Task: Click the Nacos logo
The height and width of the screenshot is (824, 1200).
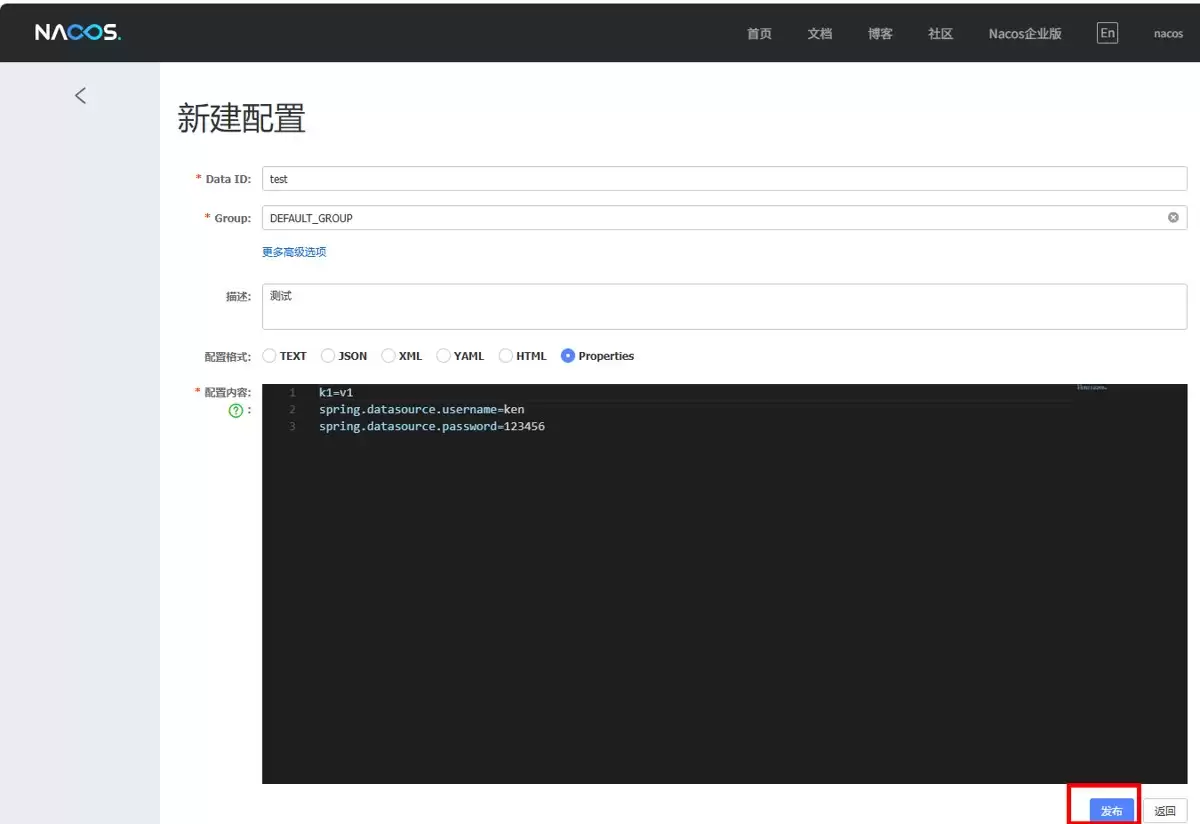Action: 78,33
